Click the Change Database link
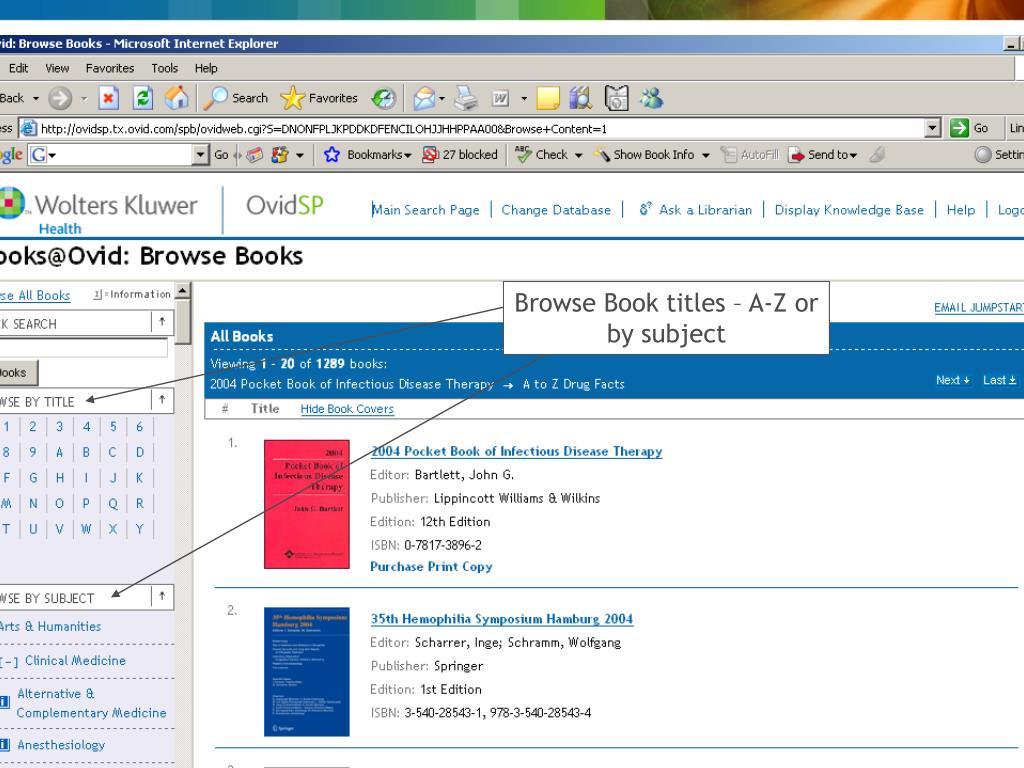Image resolution: width=1024 pixels, height=768 pixels. (556, 210)
